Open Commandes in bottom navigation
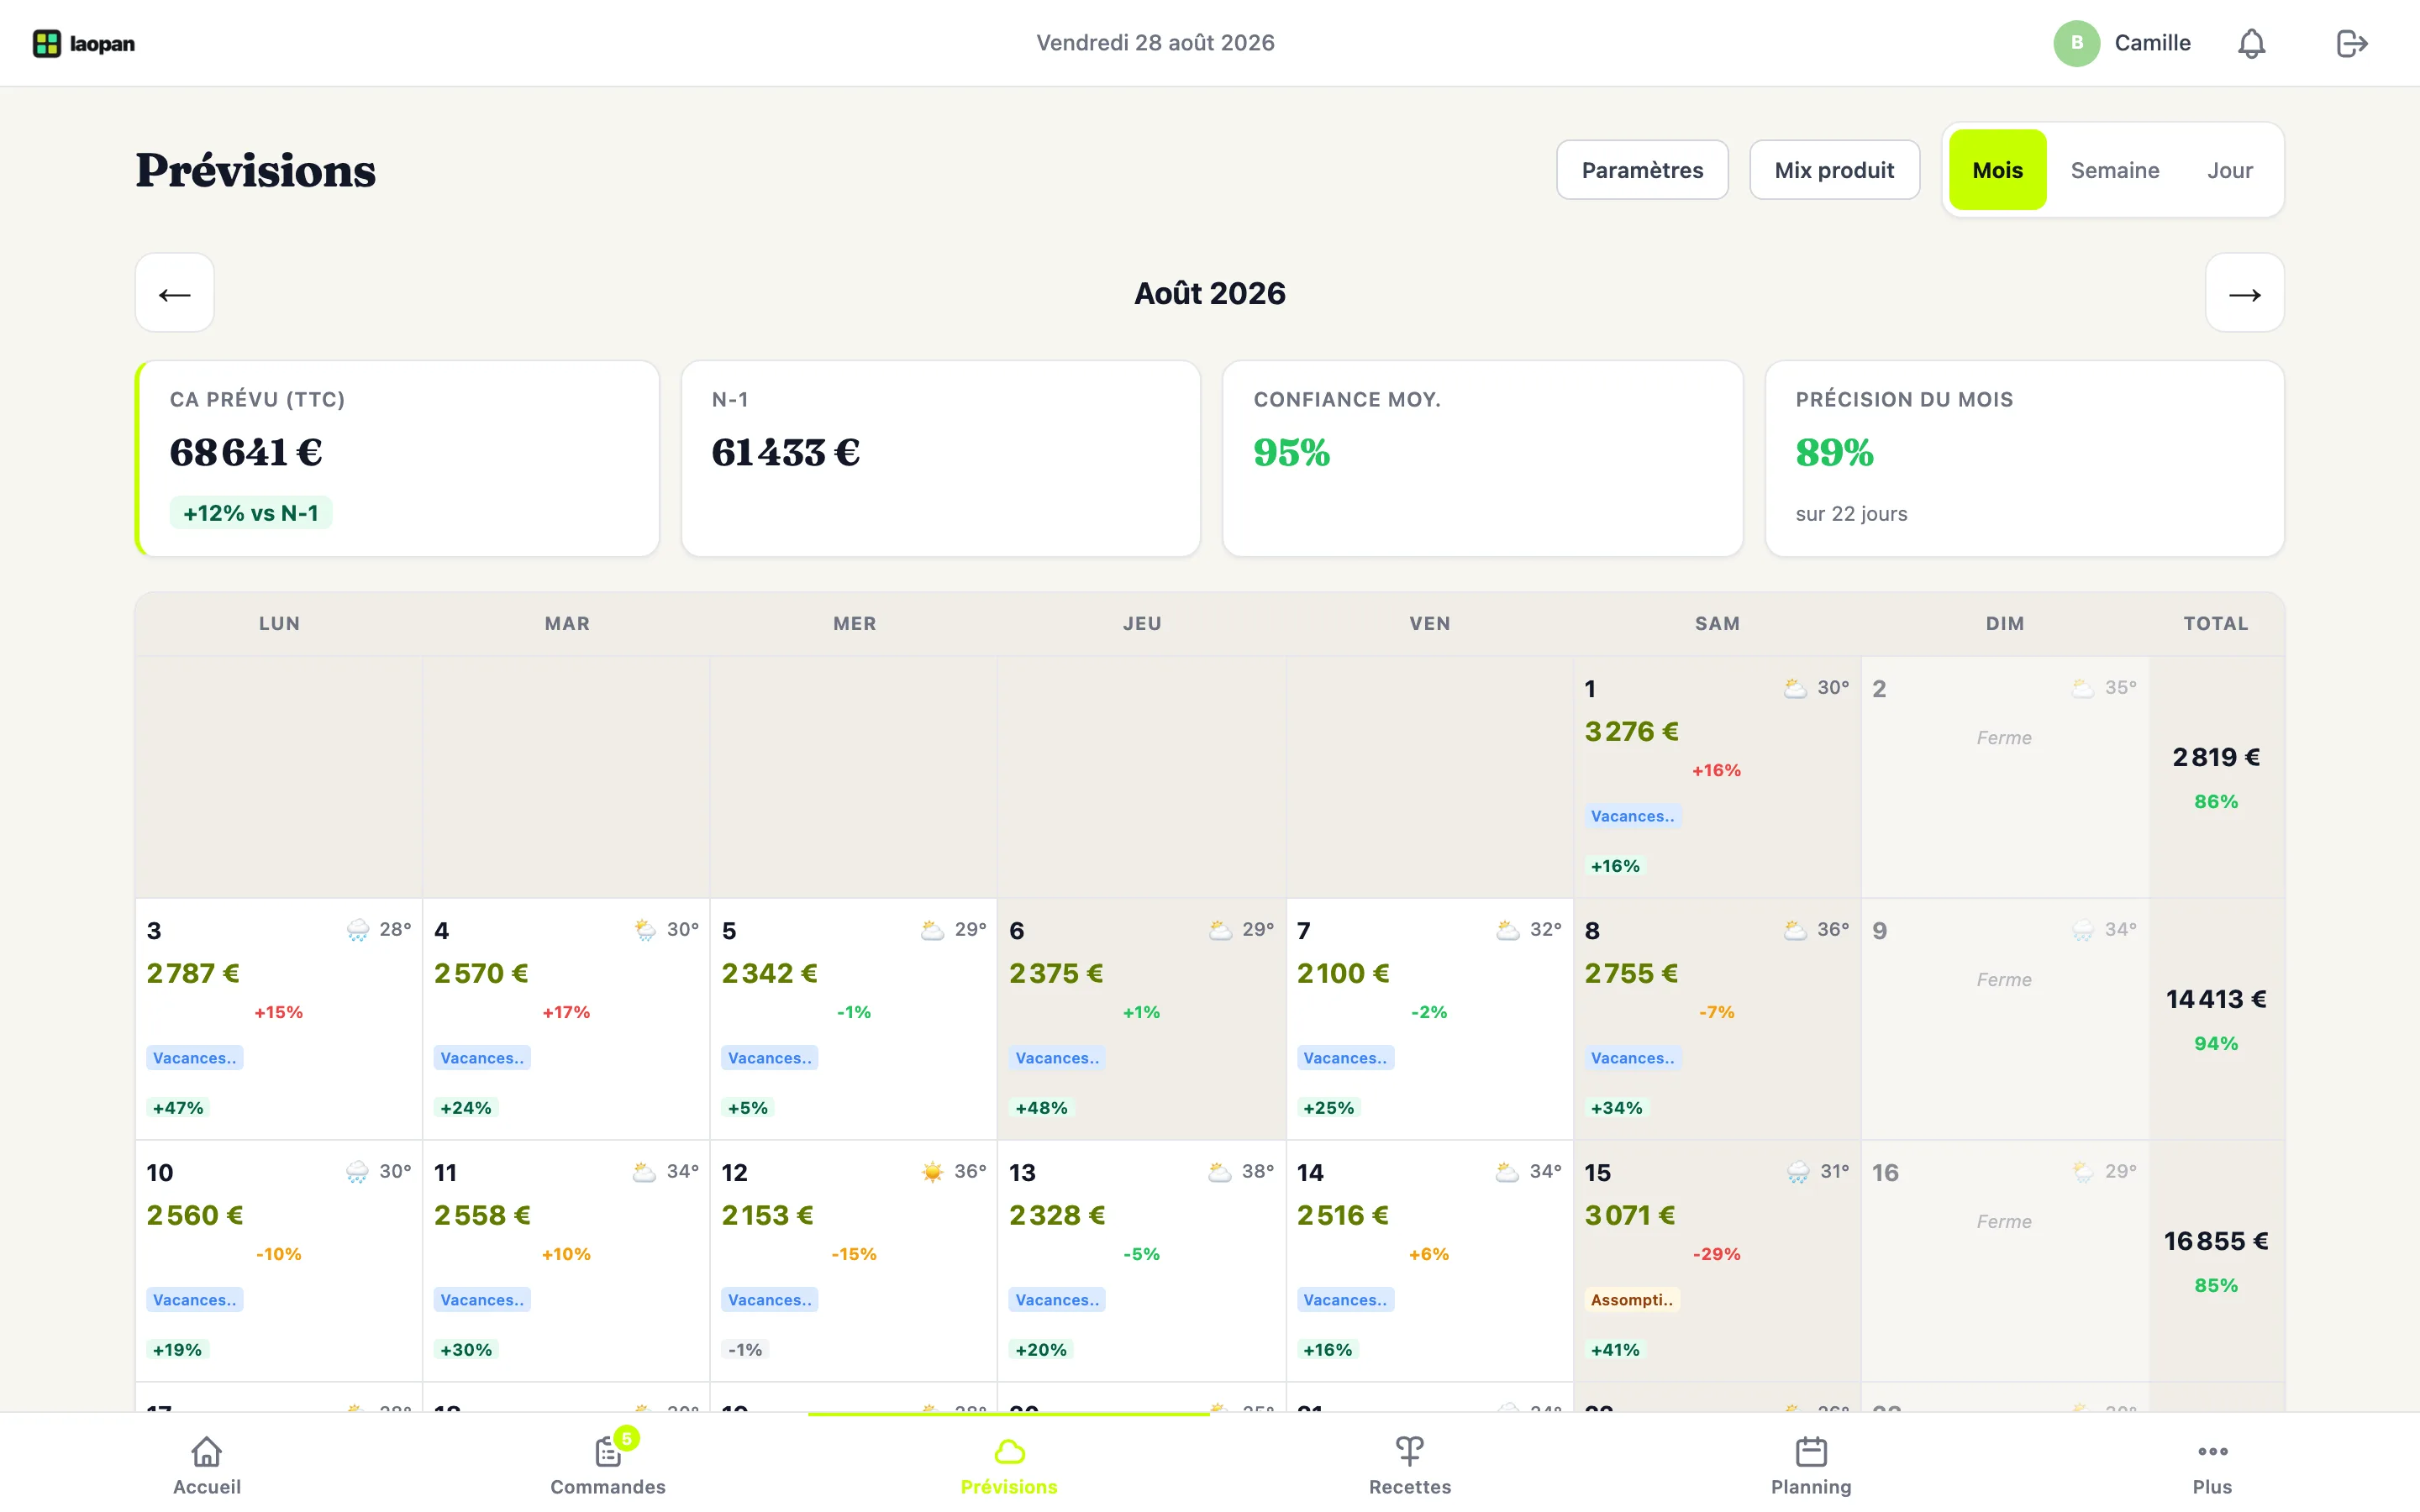The image size is (2420, 1512). (x=608, y=1465)
